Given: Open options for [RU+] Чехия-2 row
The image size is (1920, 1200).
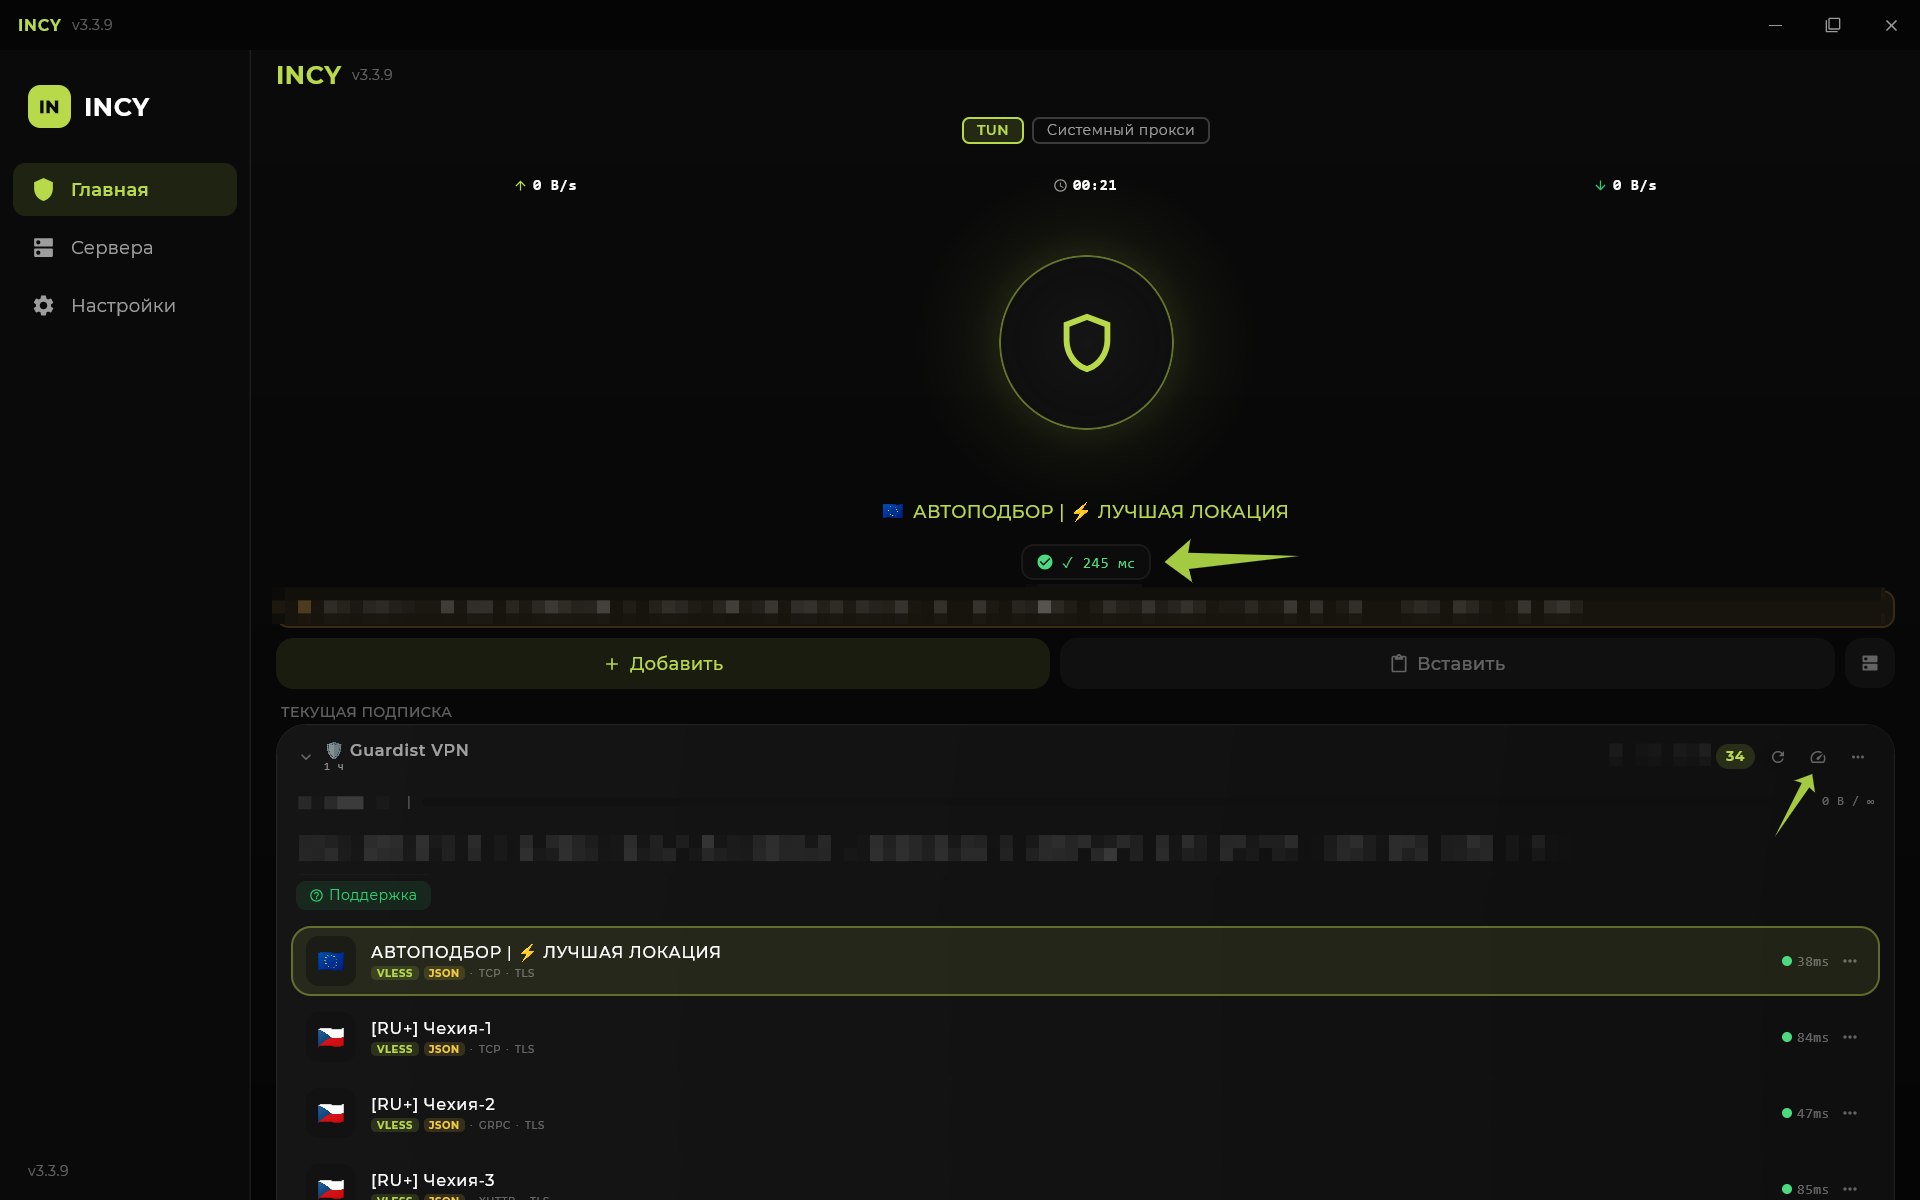Looking at the screenshot, I should click(1850, 1113).
